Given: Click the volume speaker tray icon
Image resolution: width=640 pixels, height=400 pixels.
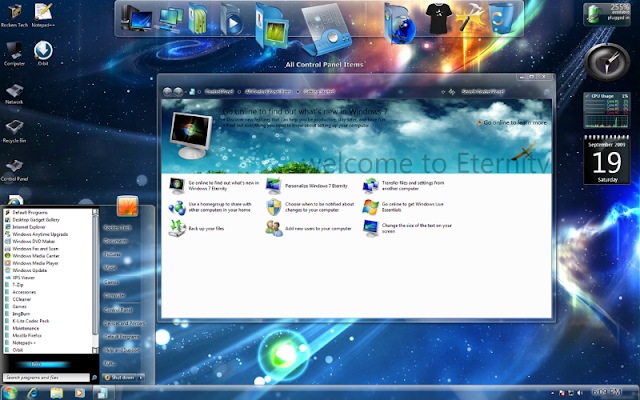Looking at the screenshot, I should [580, 393].
